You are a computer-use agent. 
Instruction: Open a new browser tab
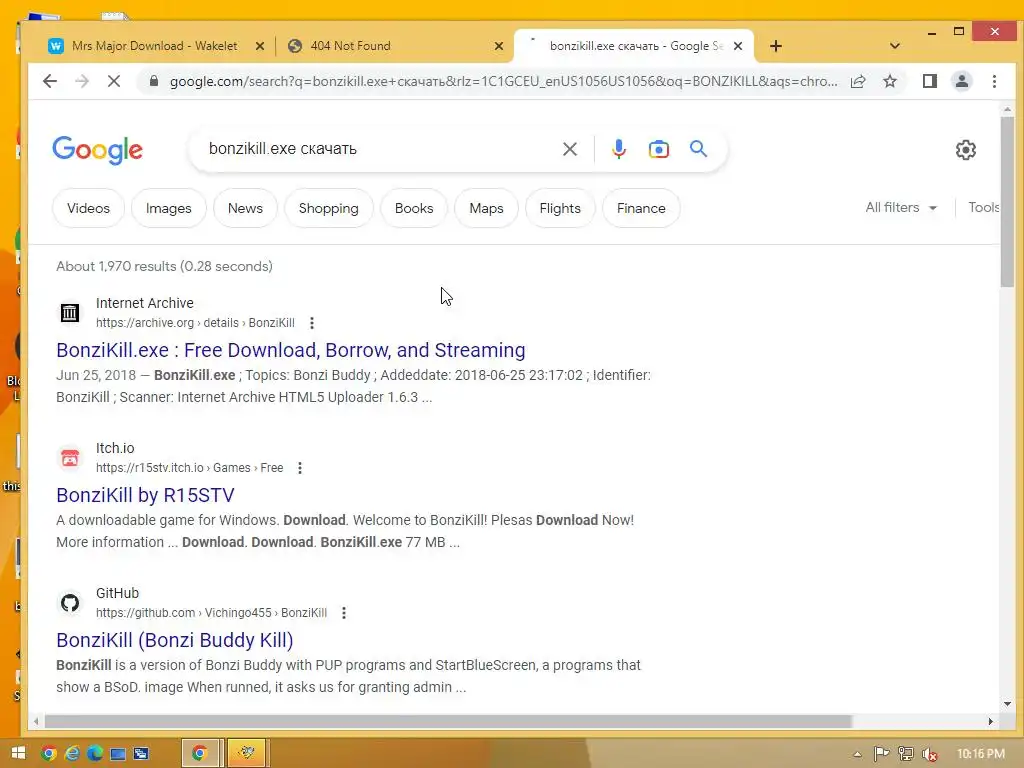click(775, 46)
